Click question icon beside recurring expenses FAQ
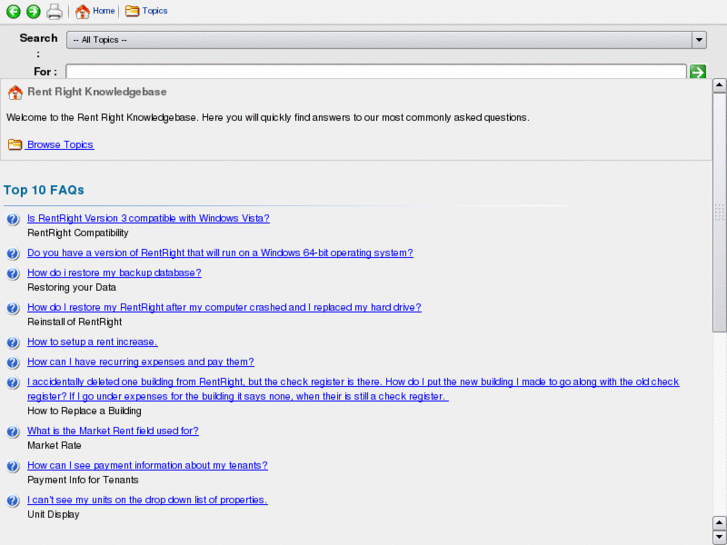Screen dimensions: 727x545 click(x=13, y=362)
